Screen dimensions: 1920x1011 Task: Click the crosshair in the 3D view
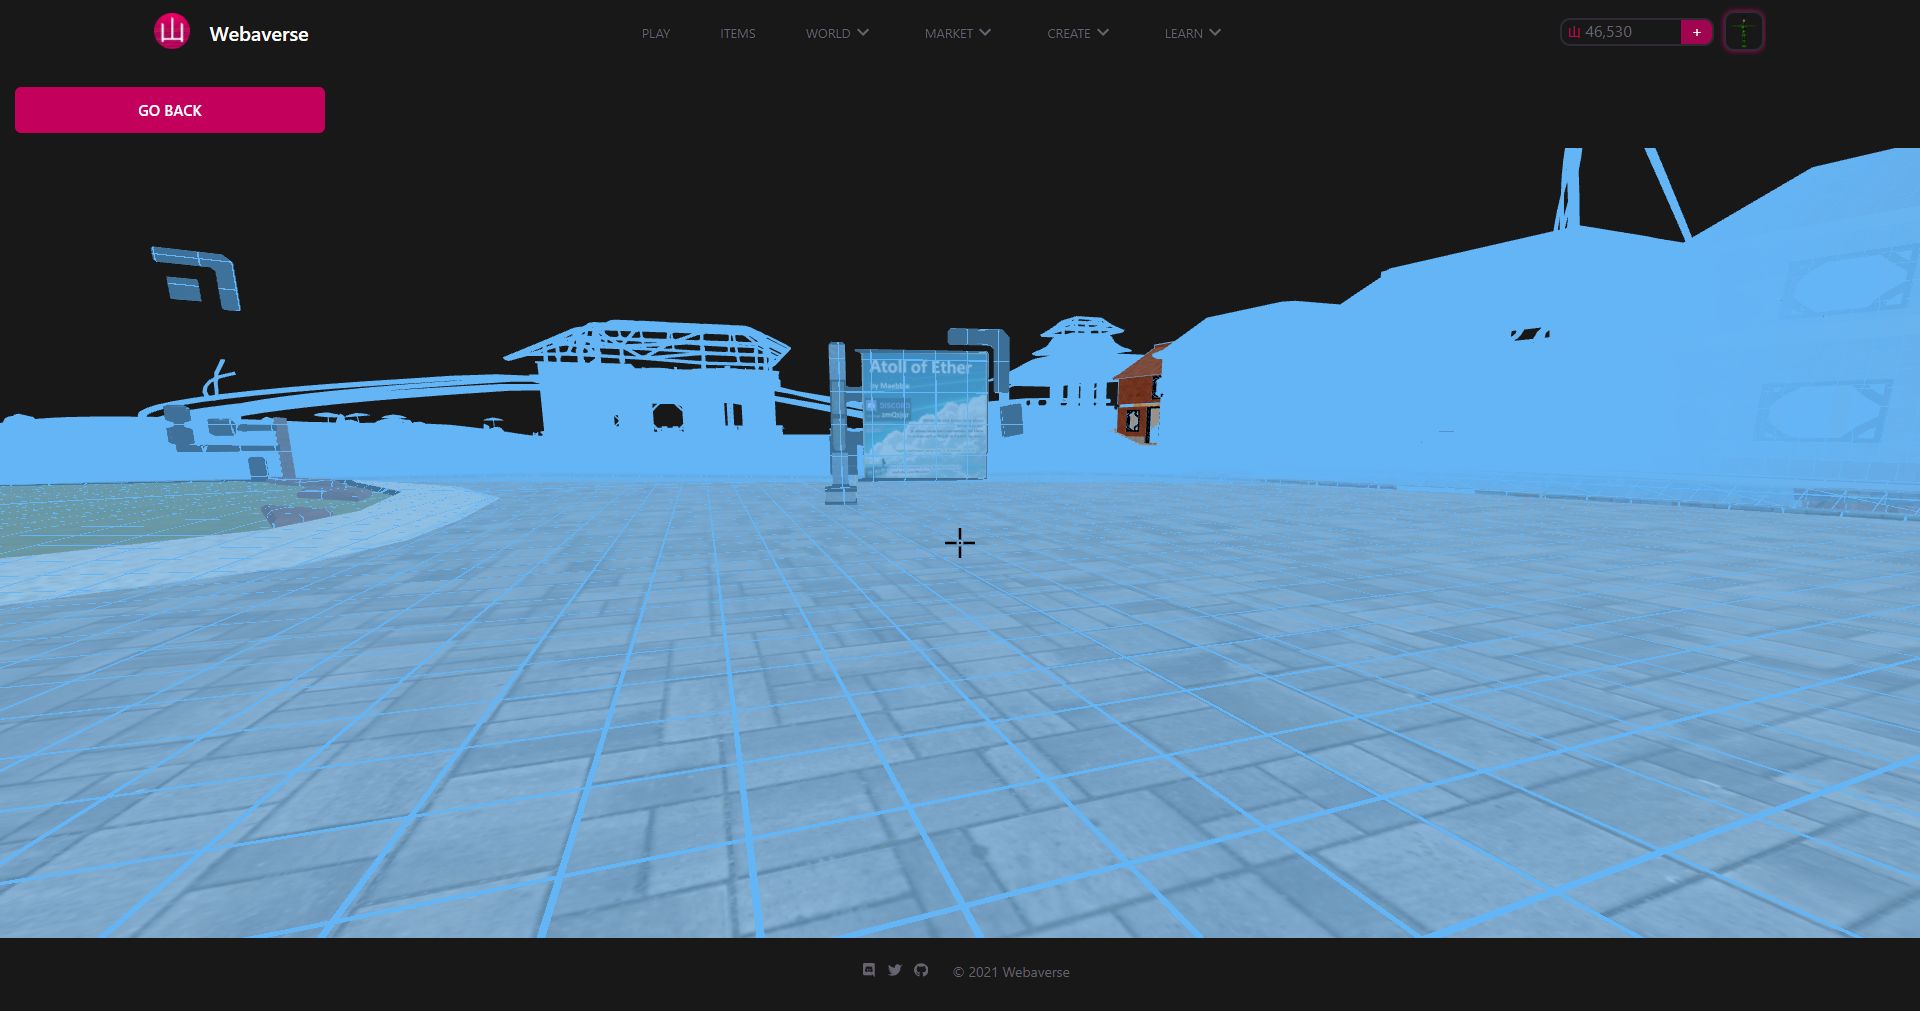coord(960,543)
